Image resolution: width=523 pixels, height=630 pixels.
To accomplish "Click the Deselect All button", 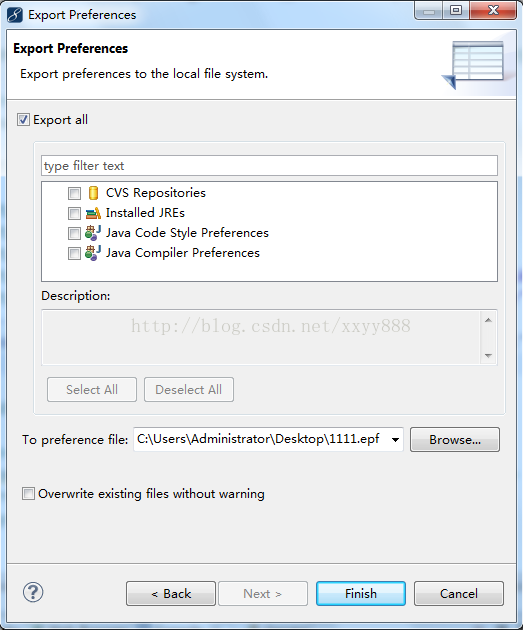I will coord(189,389).
